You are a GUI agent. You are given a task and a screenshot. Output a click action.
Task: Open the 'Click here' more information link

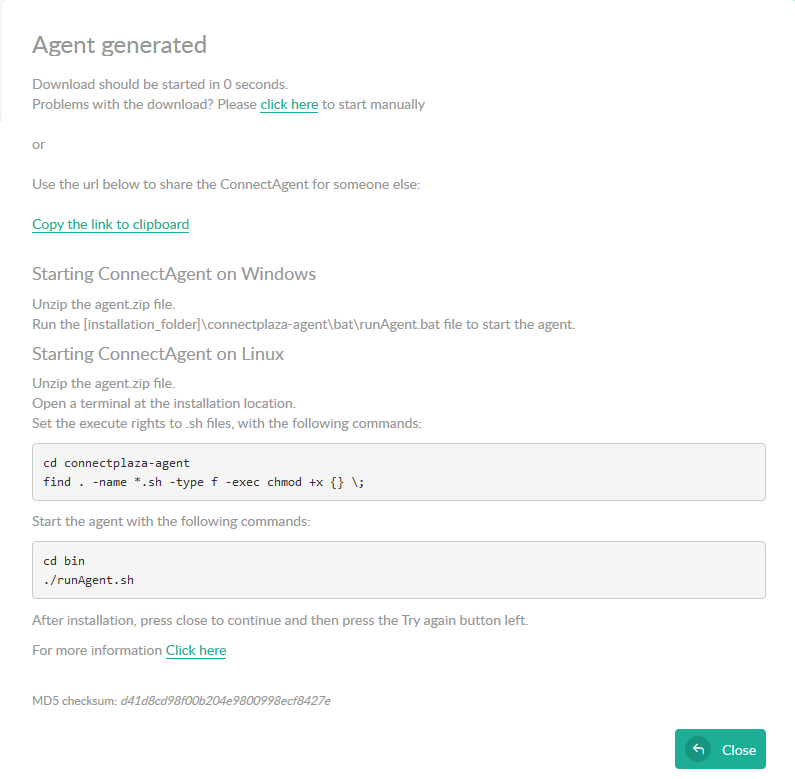click(196, 650)
